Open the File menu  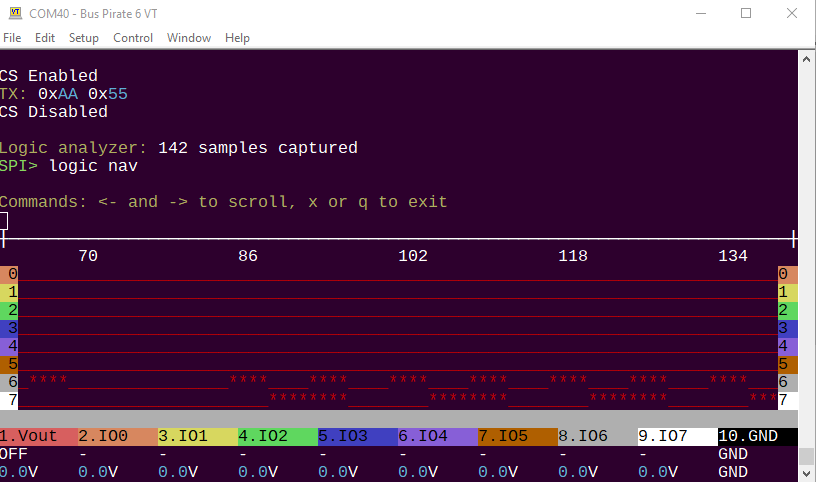coord(12,38)
